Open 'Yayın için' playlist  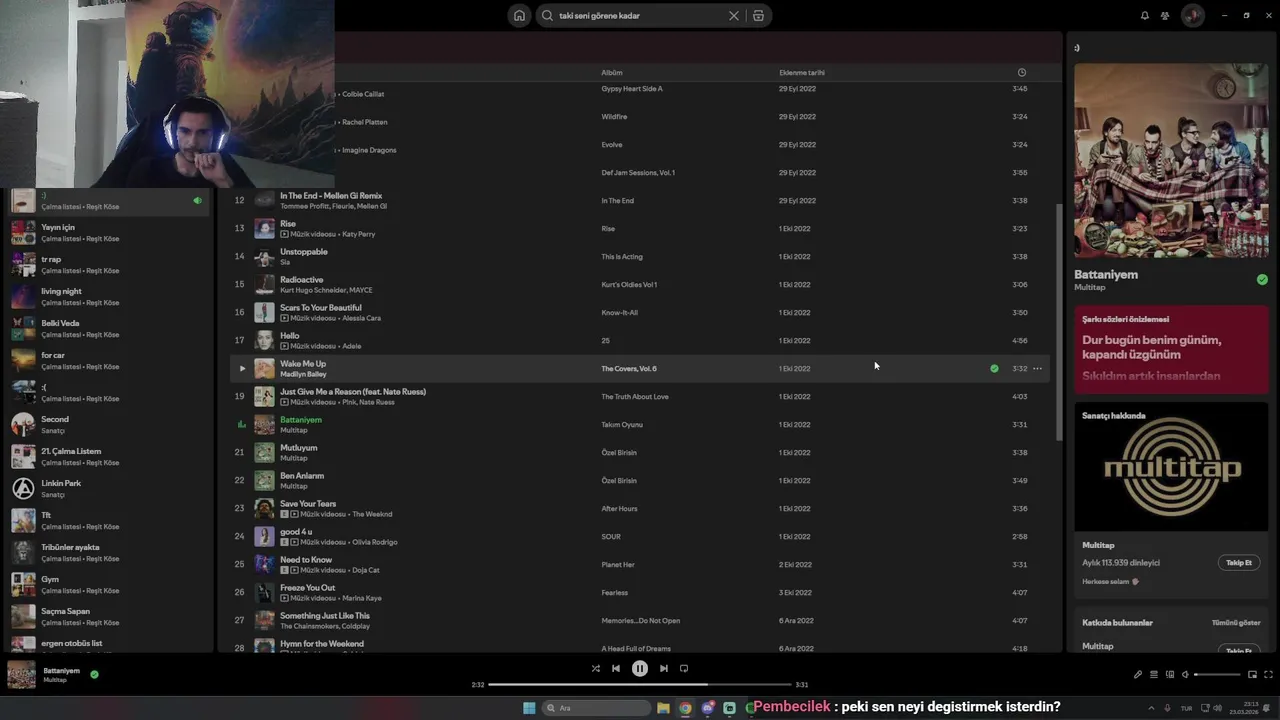click(x=108, y=232)
